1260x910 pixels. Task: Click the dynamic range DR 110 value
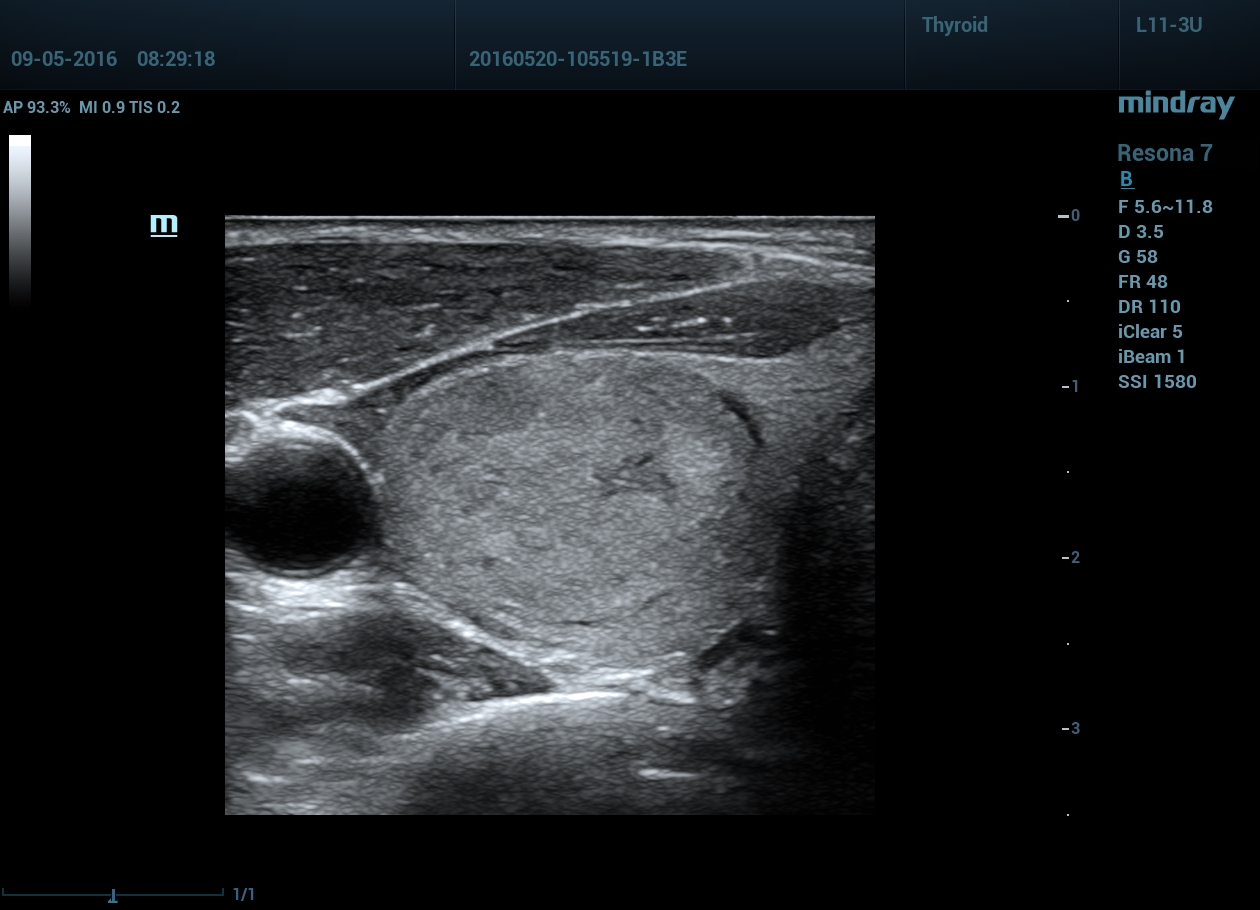click(x=1149, y=307)
